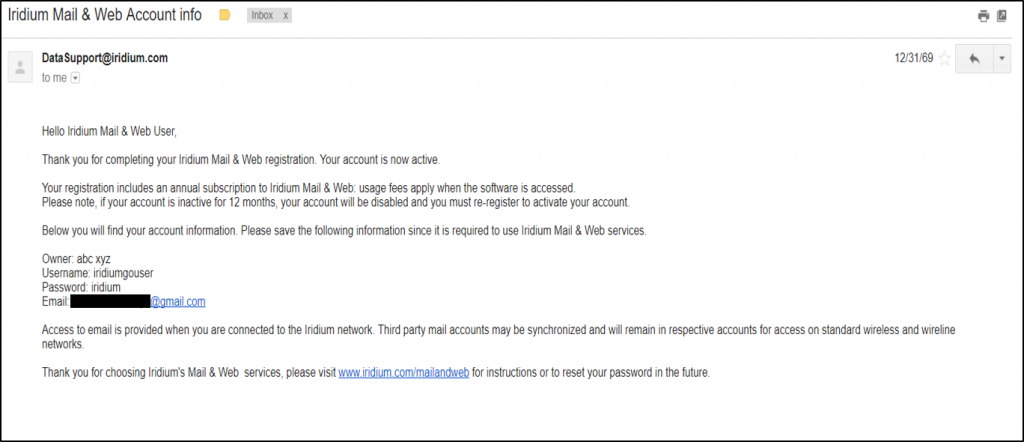Print the Iridium account info email

pos(983,16)
